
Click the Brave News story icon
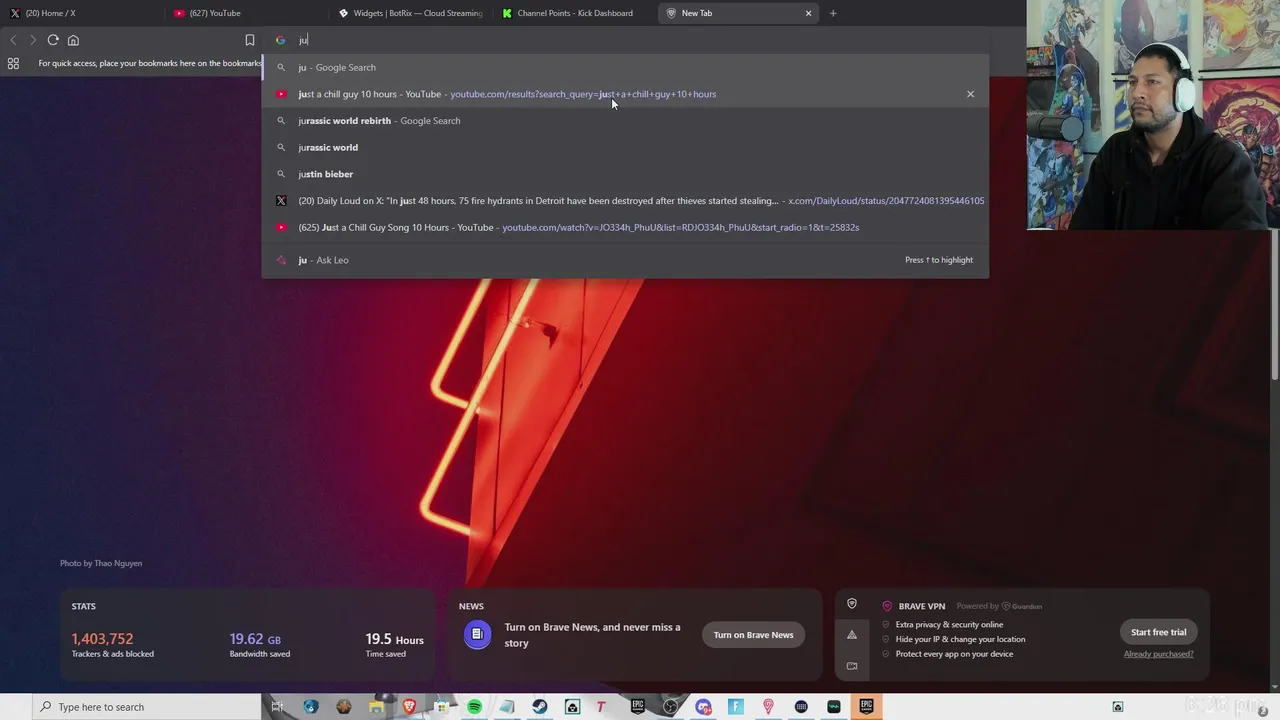pos(477,634)
